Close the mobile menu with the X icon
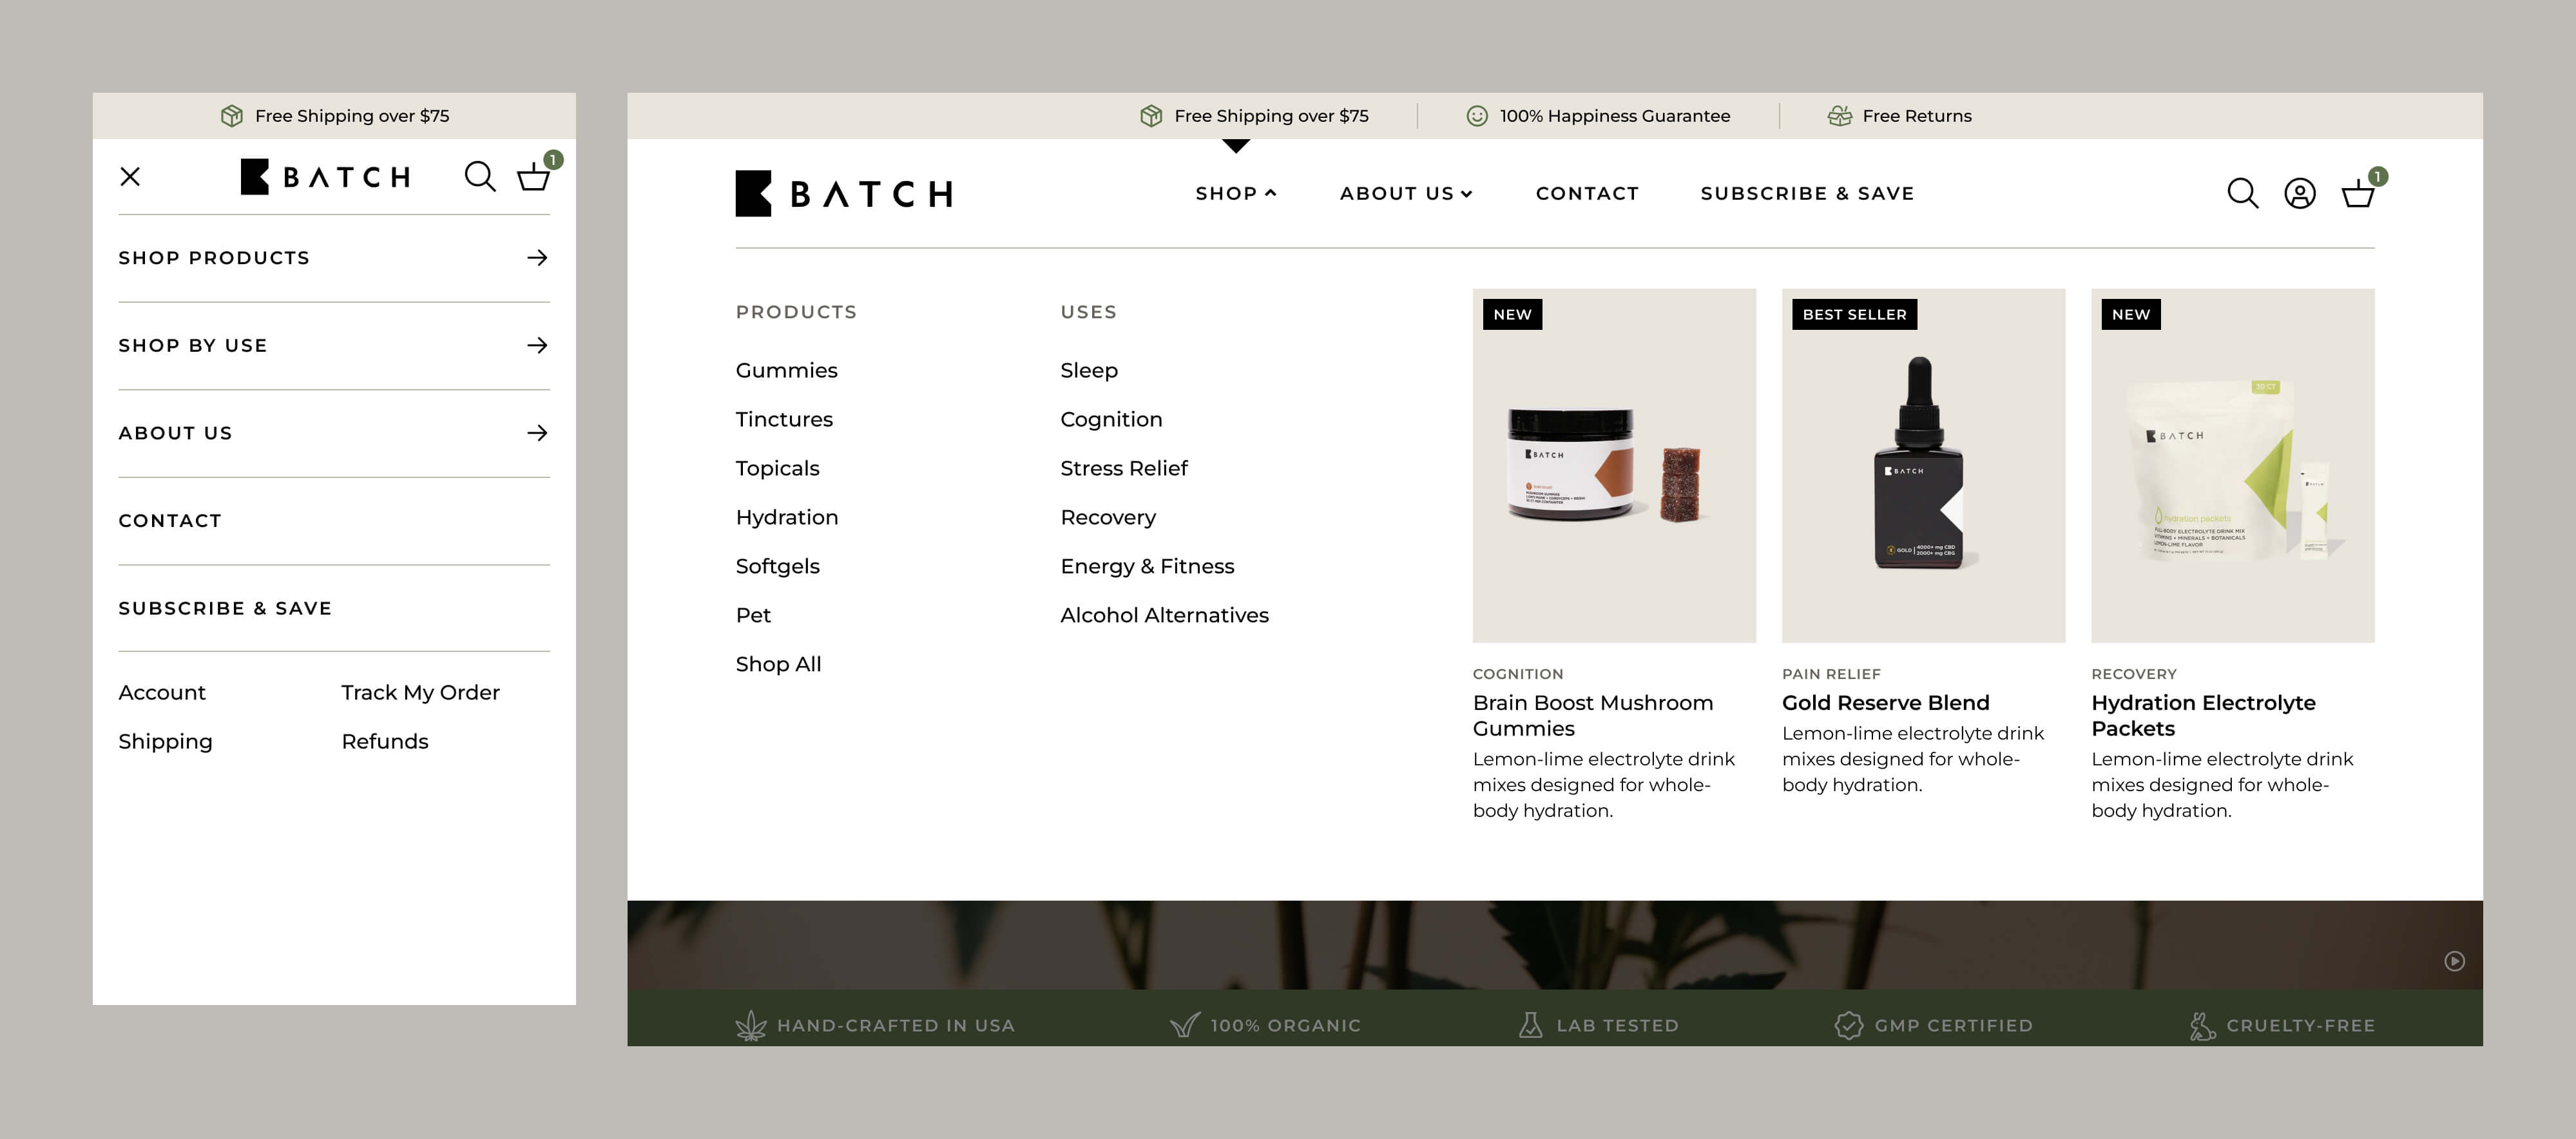2576x1139 pixels. coord(130,177)
